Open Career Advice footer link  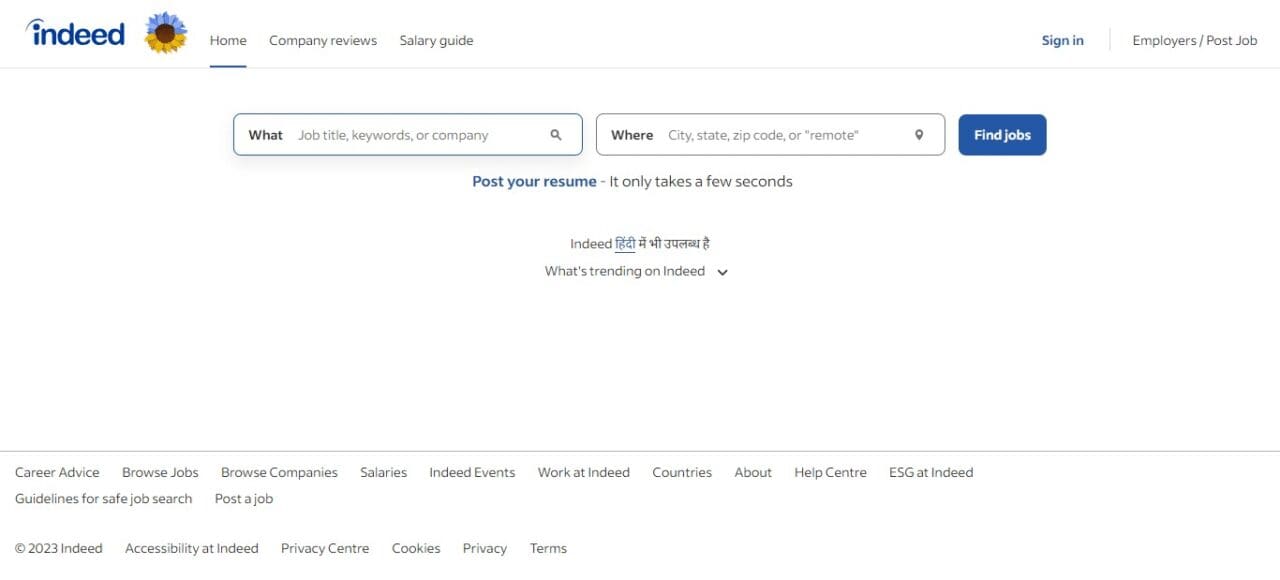(57, 473)
